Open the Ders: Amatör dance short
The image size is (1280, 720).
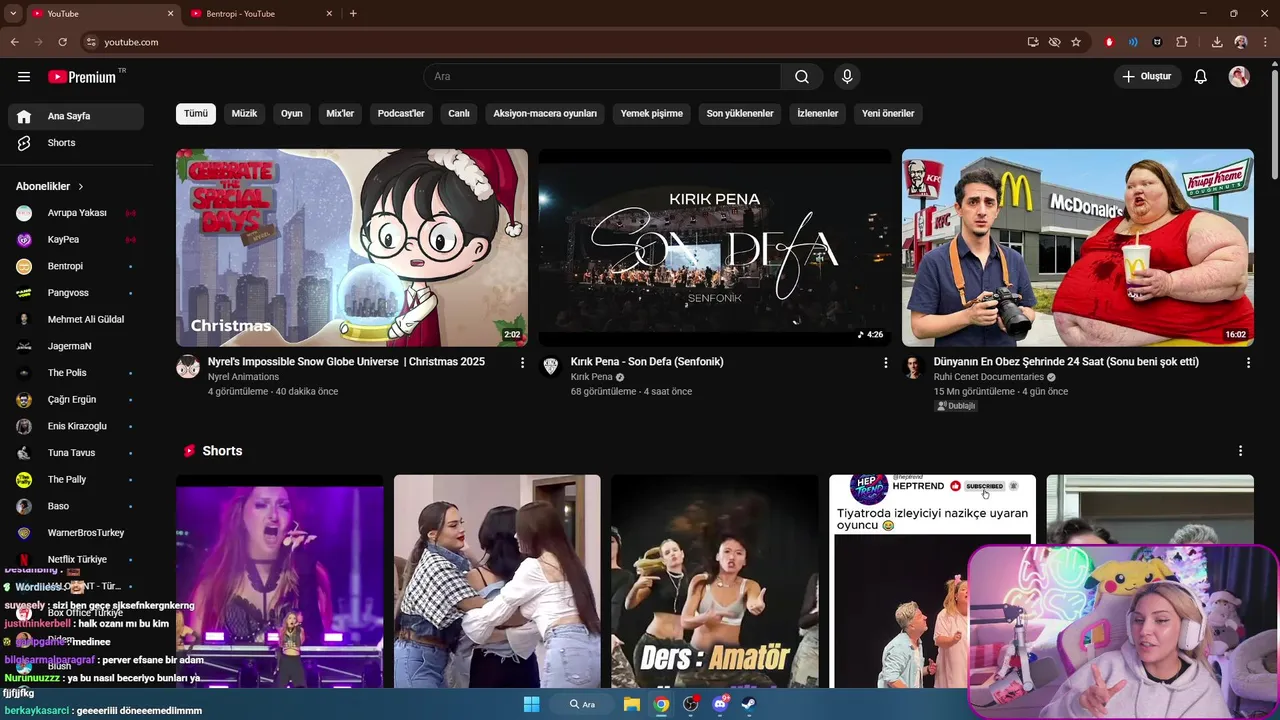click(x=714, y=582)
